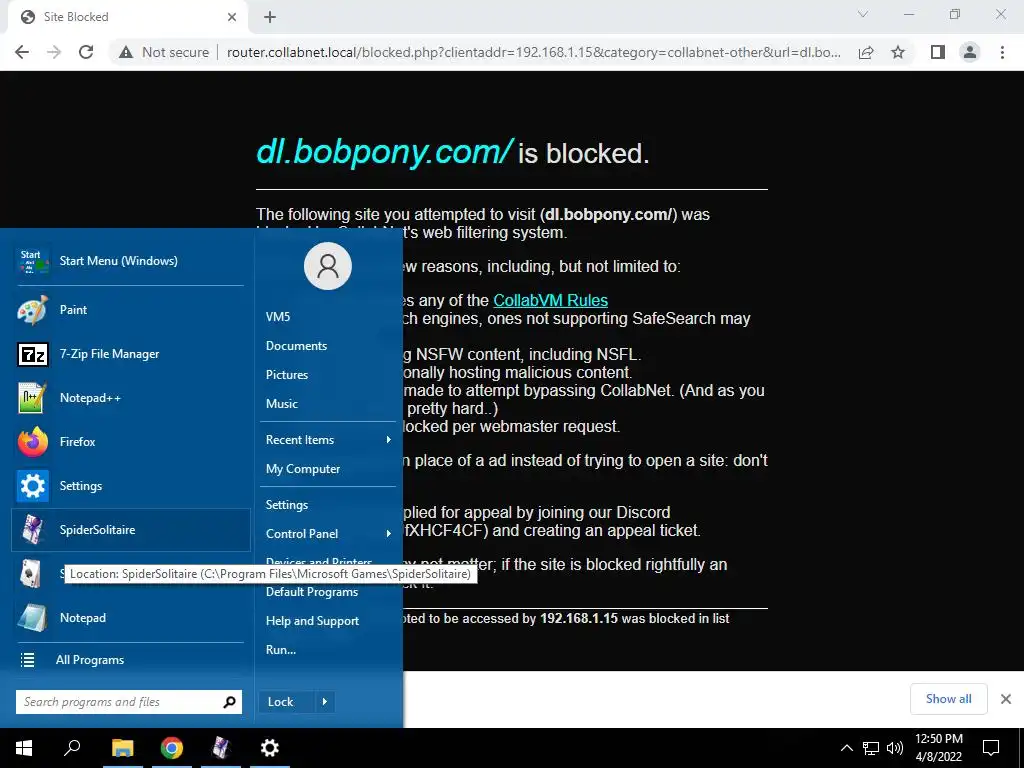Start SpiderSolitaire game
The height and width of the screenshot is (768, 1024).
(x=131, y=530)
